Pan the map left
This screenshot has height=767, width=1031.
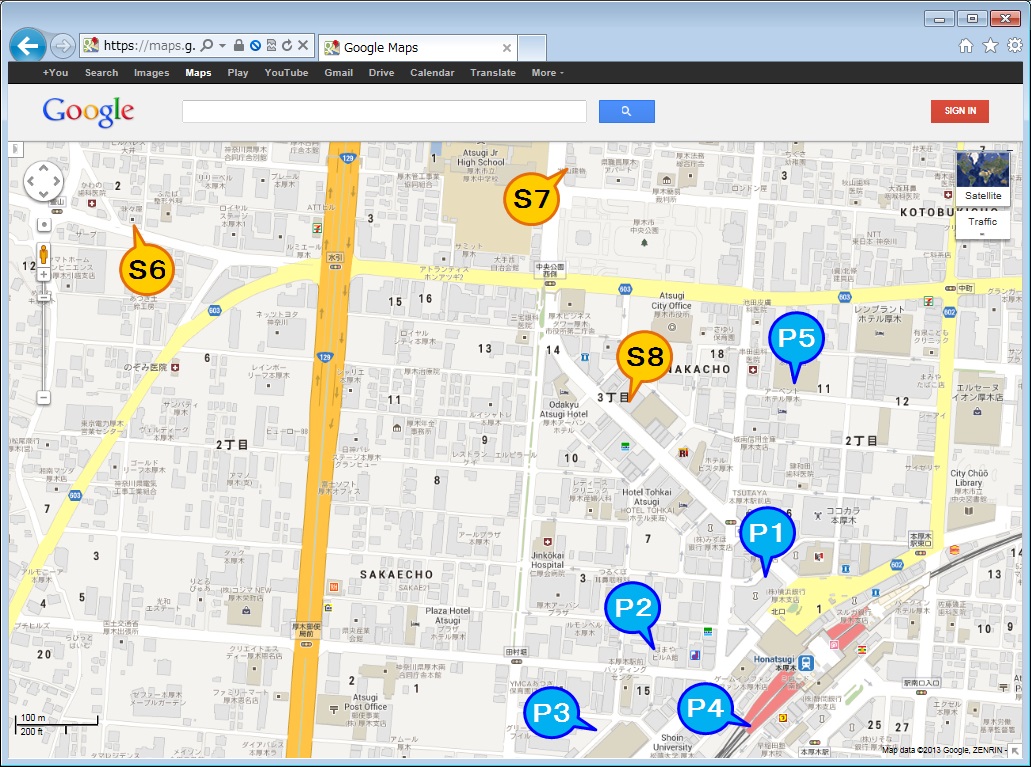[30, 181]
